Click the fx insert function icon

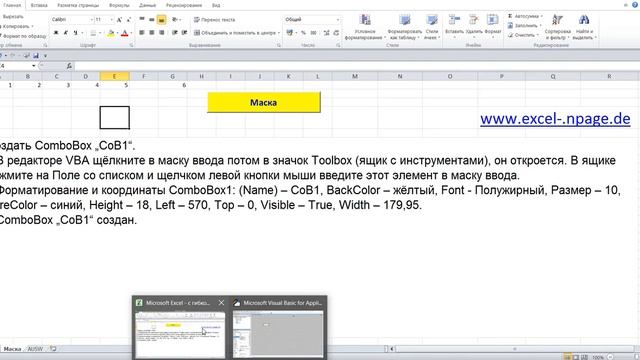pos(69,66)
